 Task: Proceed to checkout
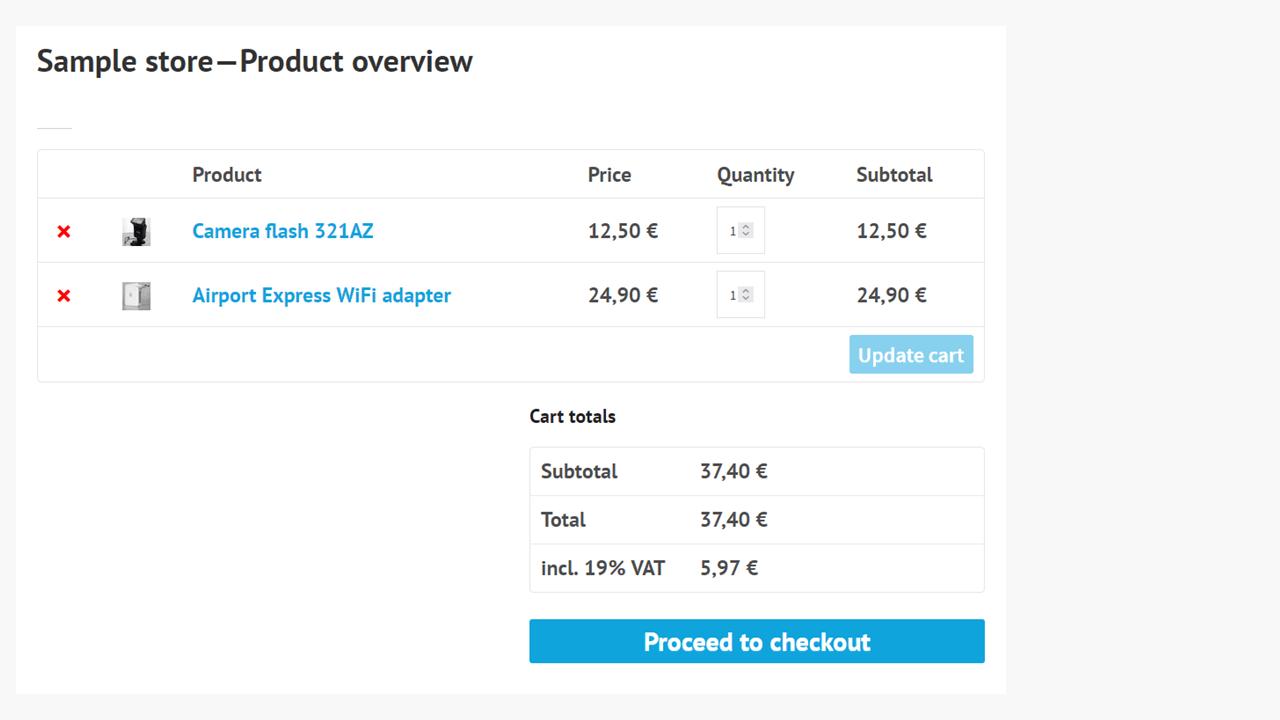(x=757, y=641)
